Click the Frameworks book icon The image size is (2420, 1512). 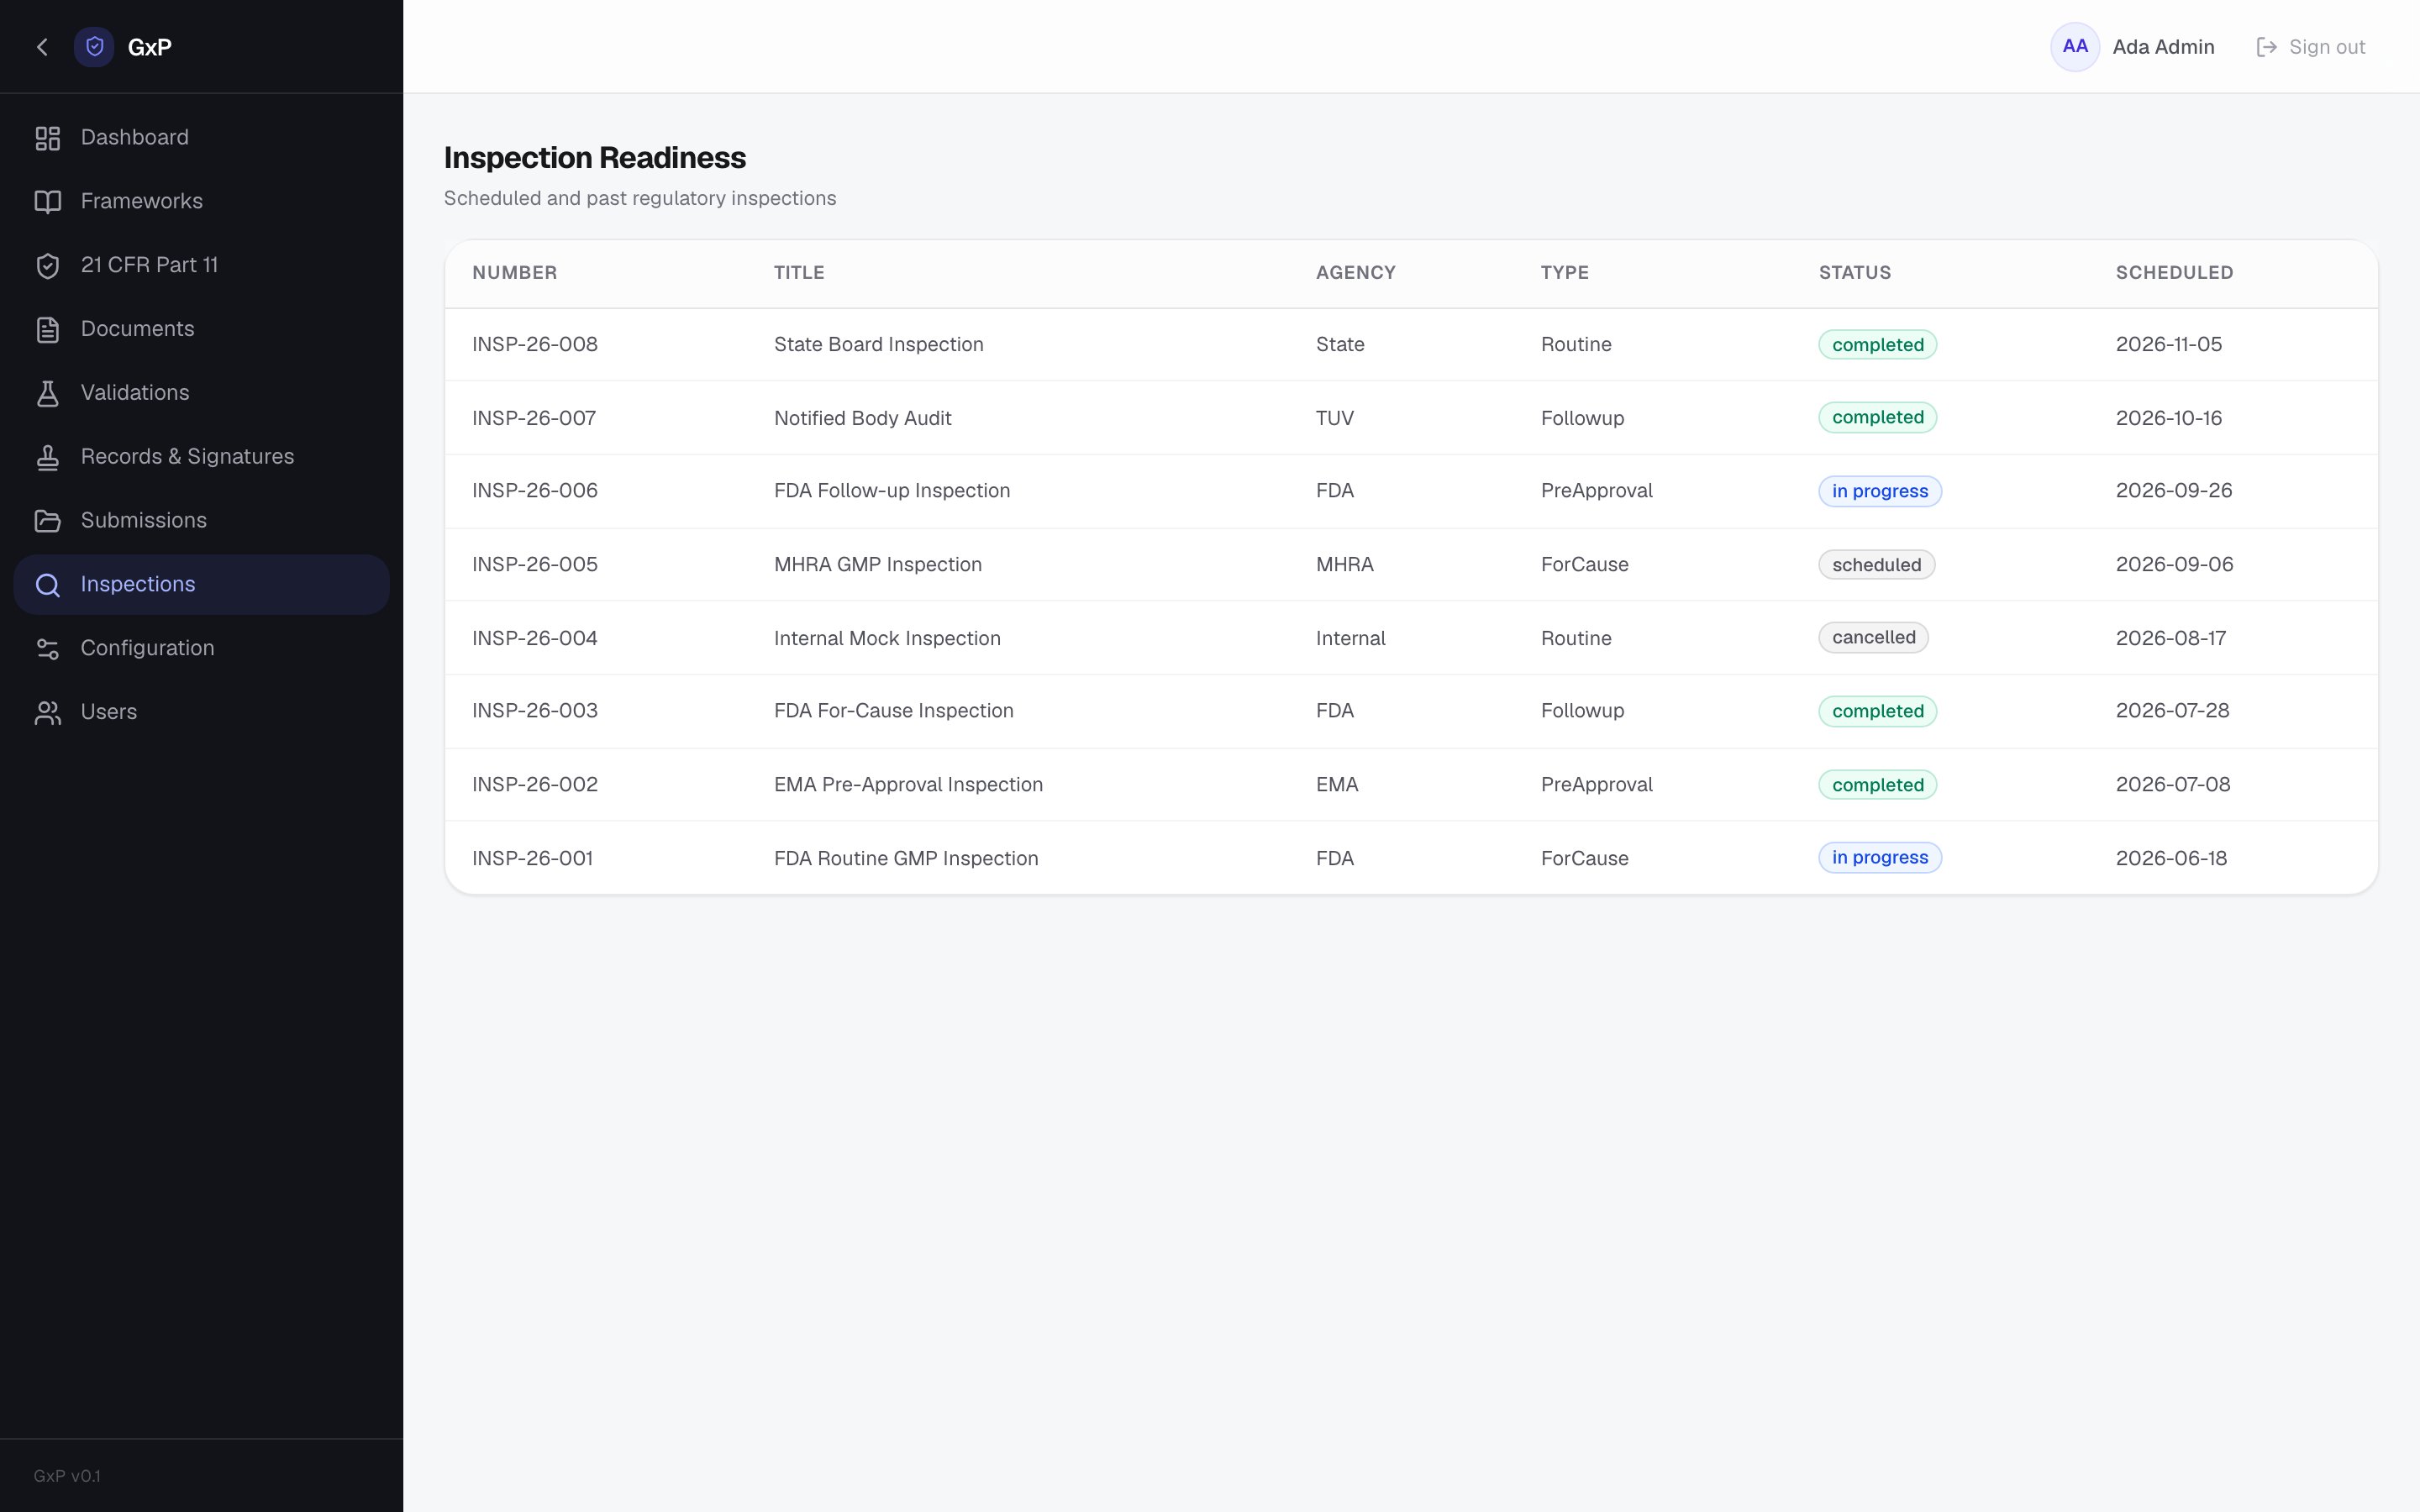[x=48, y=202]
